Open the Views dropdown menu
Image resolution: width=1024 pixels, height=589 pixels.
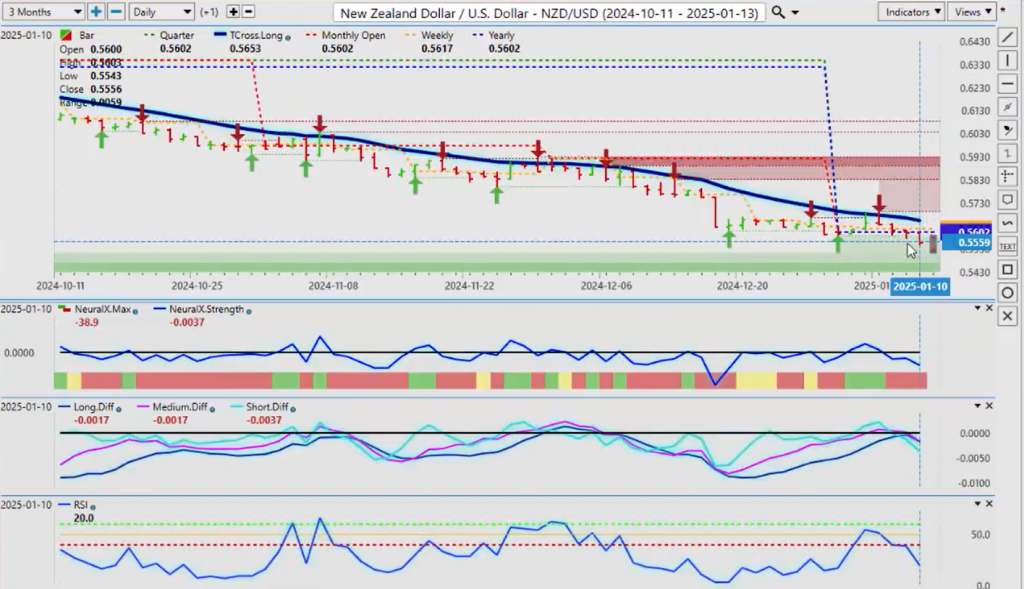(971, 12)
